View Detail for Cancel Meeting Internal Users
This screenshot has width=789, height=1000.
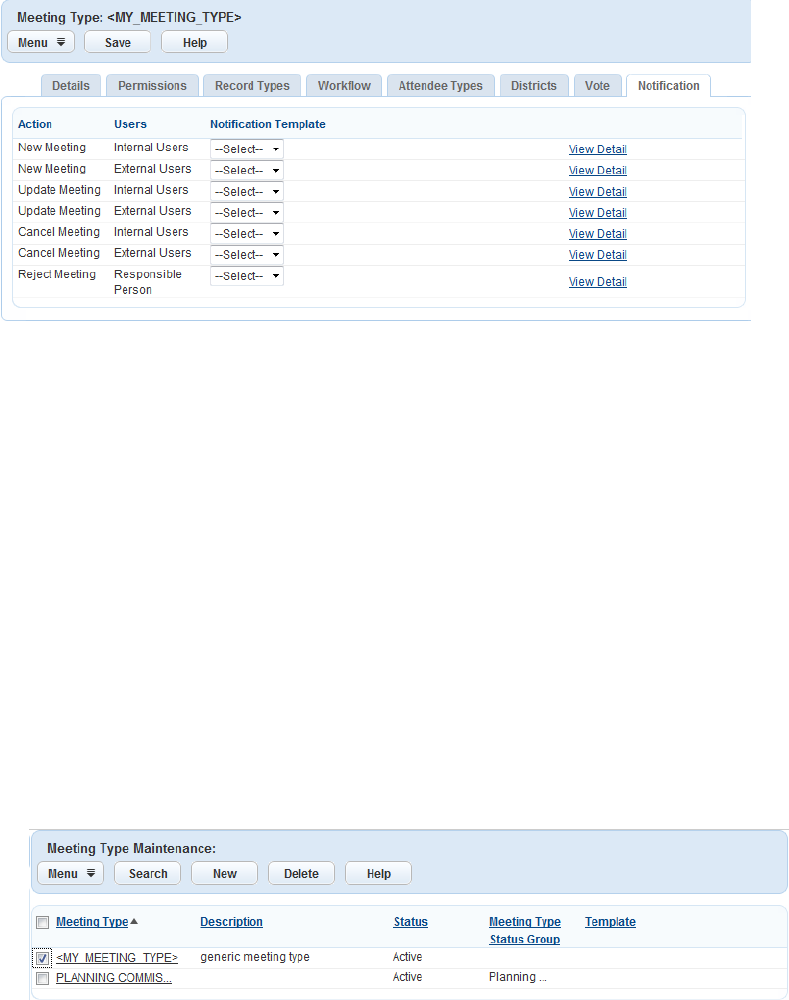598,233
